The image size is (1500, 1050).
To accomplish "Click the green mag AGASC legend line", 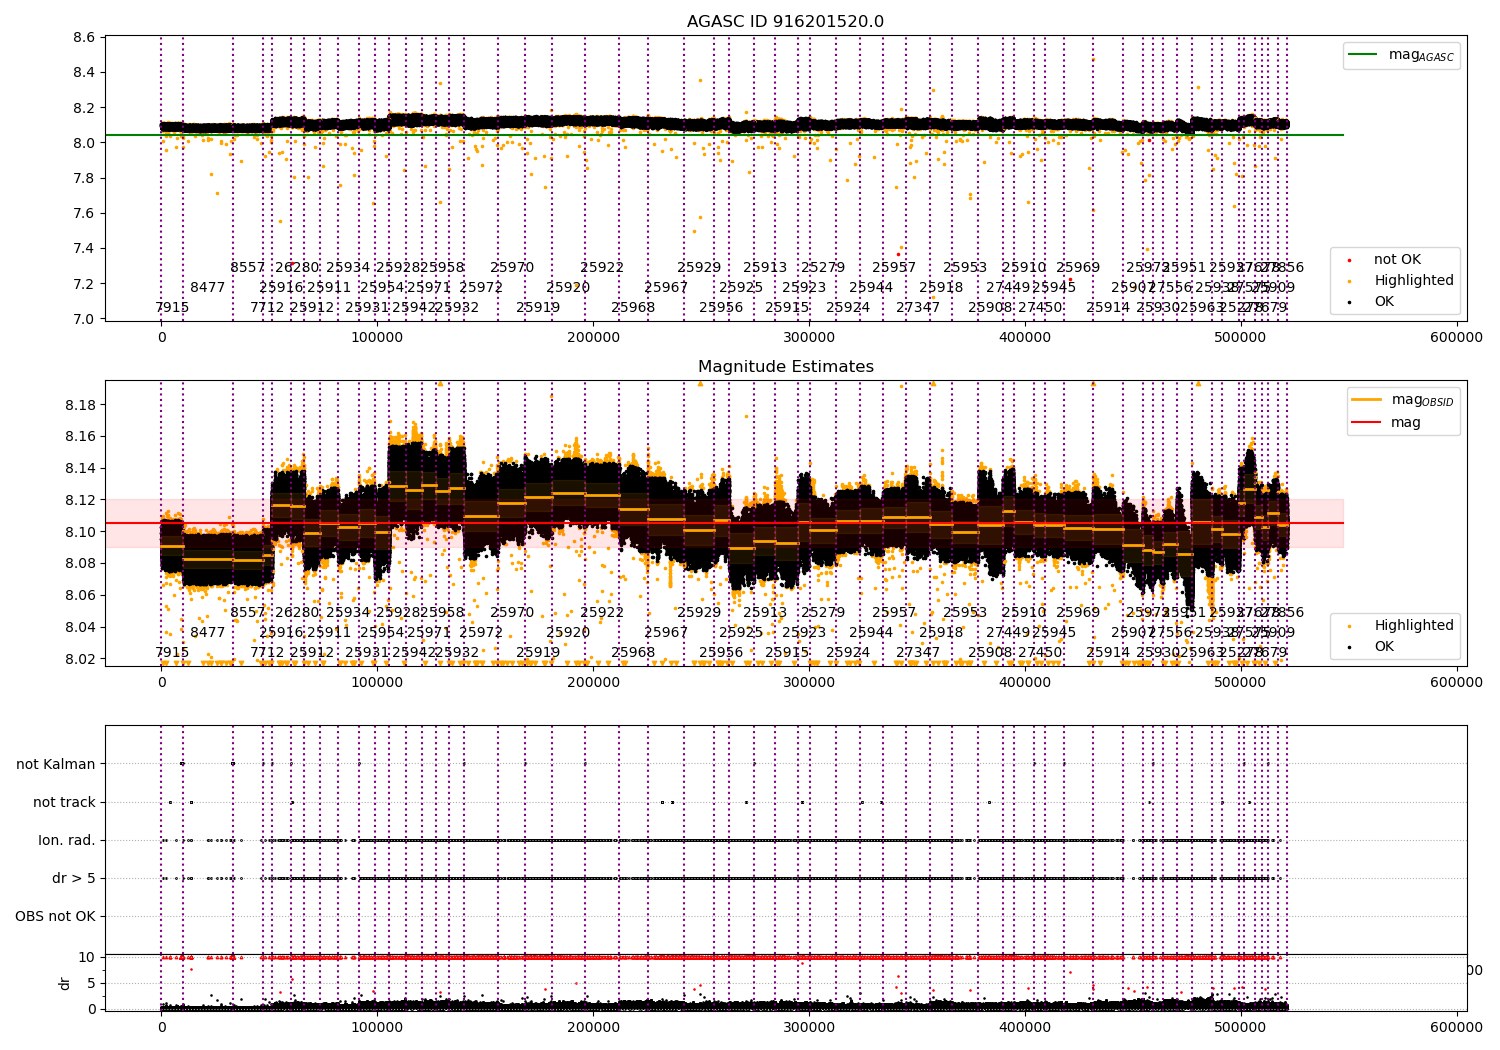I will pos(1364,55).
